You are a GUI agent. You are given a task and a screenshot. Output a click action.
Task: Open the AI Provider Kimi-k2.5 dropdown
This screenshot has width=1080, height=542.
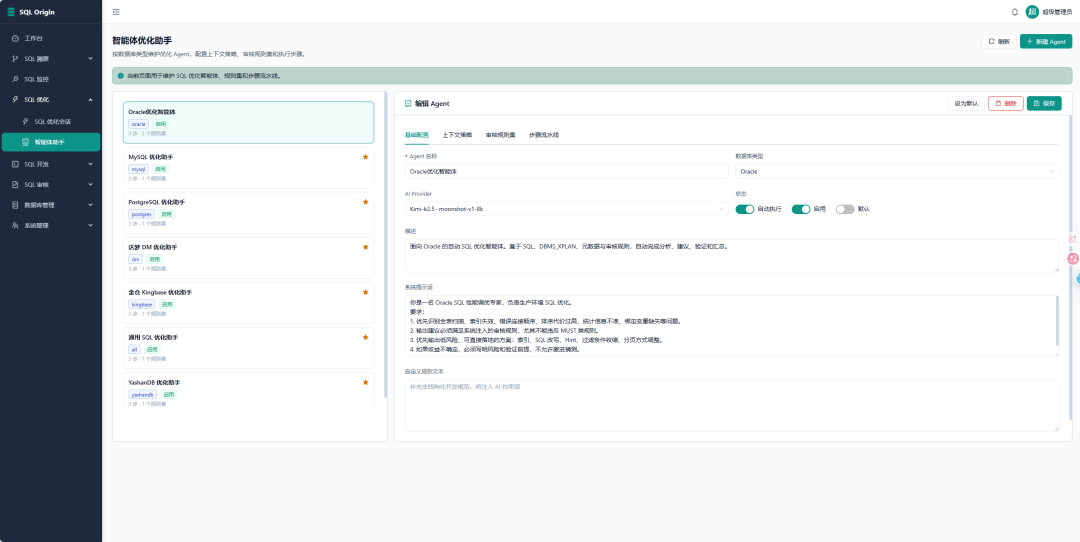tap(566, 209)
